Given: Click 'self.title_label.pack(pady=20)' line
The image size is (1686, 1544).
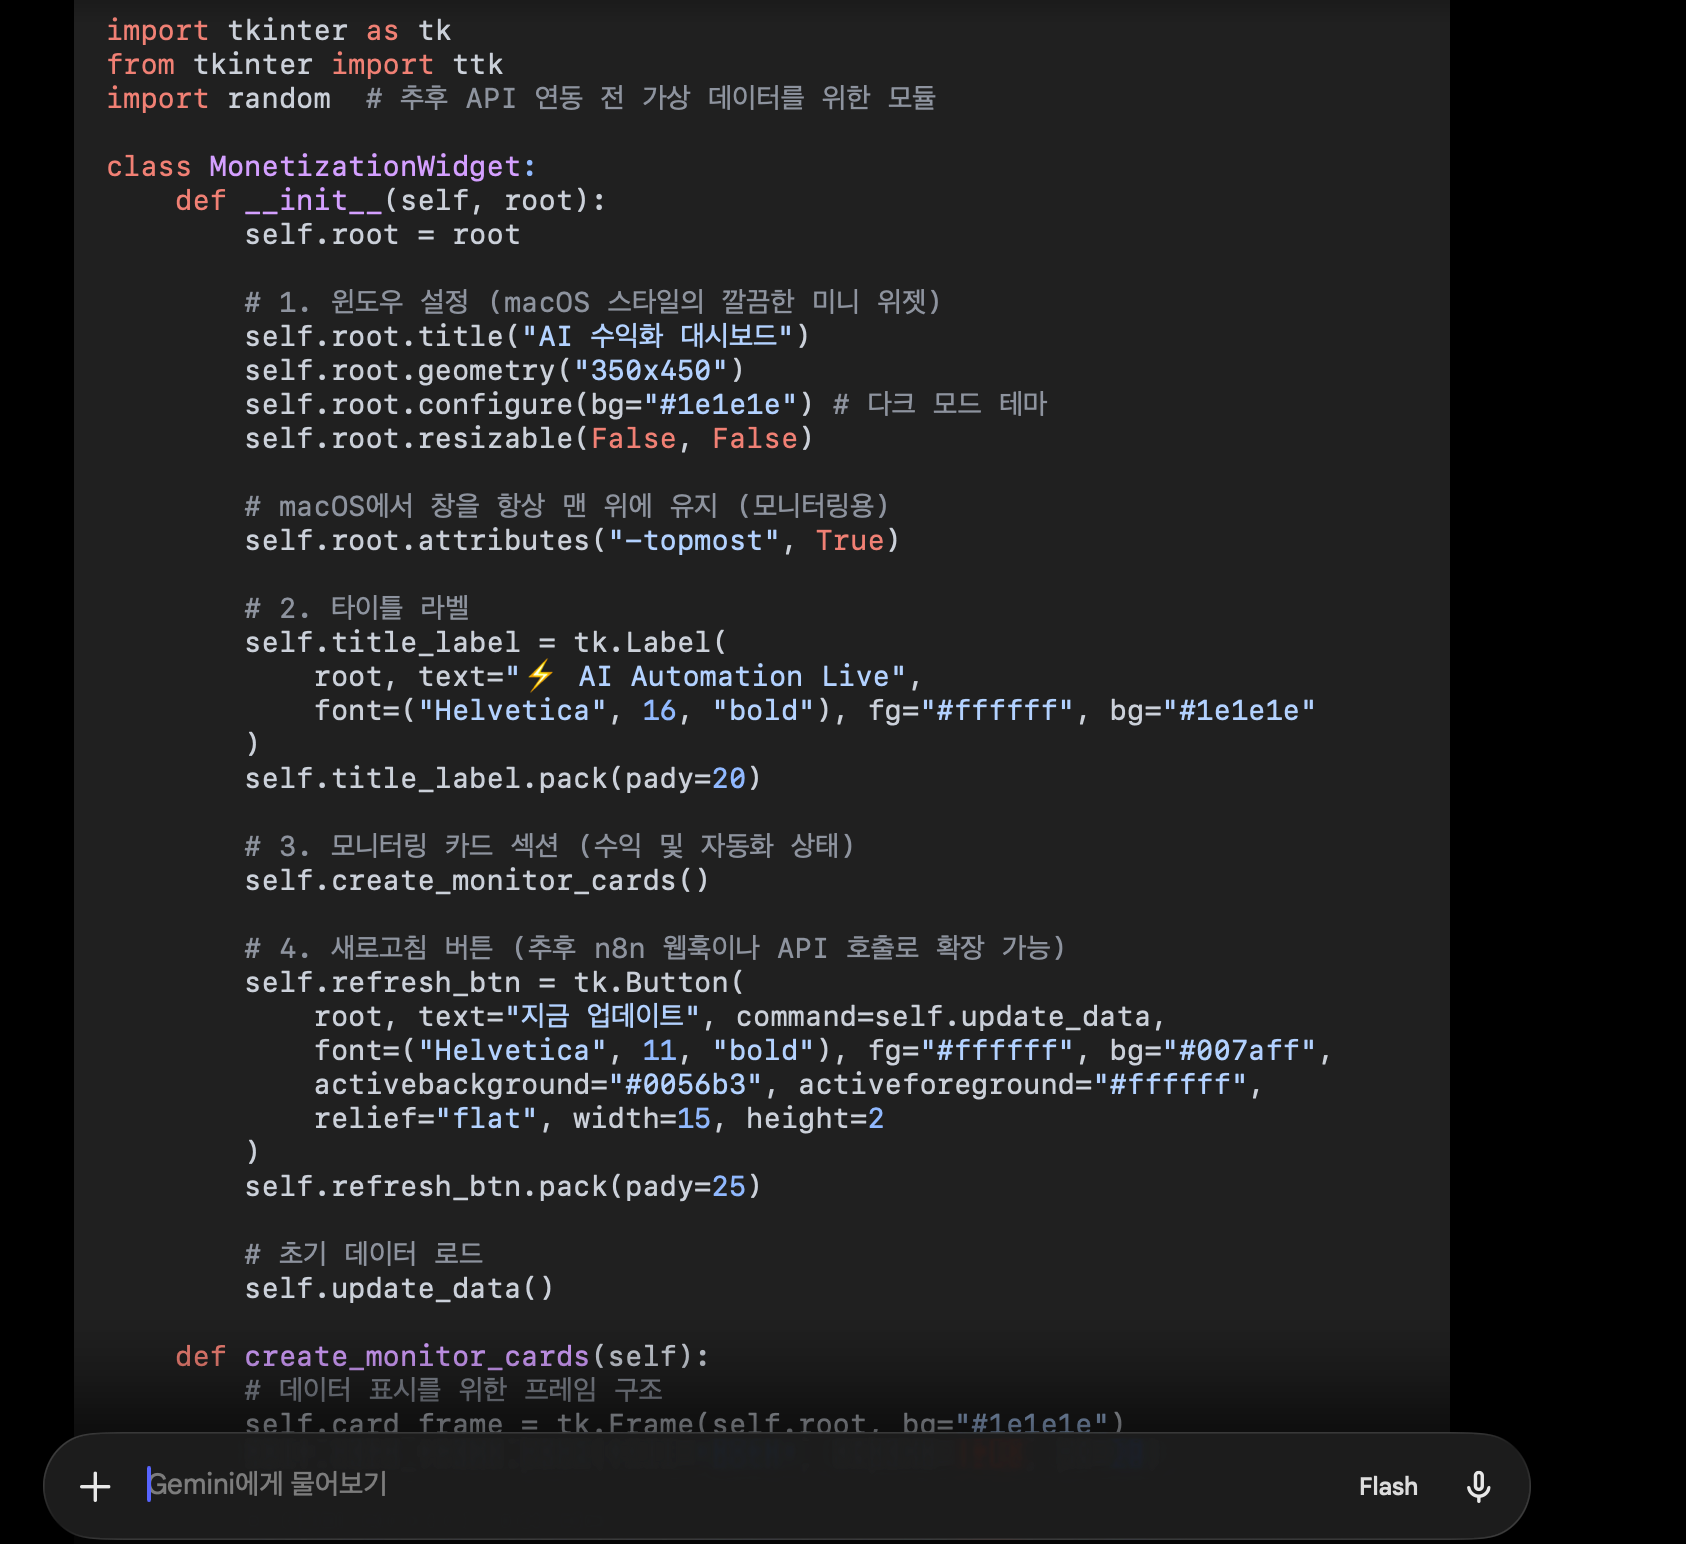Looking at the screenshot, I should click(503, 778).
